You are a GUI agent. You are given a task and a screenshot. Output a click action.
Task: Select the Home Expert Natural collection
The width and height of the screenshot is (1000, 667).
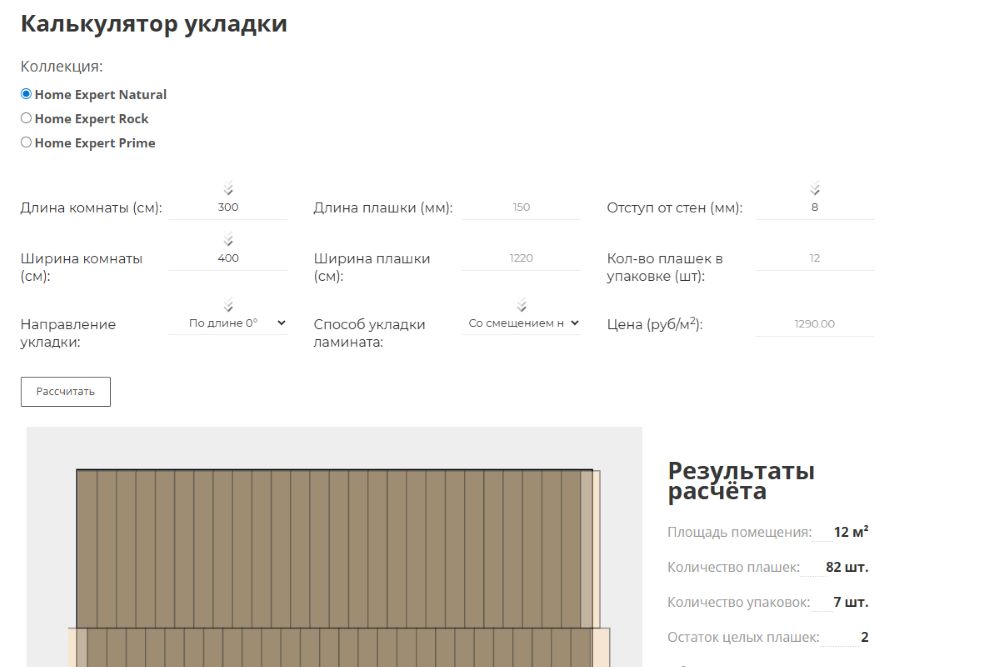point(25,94)
